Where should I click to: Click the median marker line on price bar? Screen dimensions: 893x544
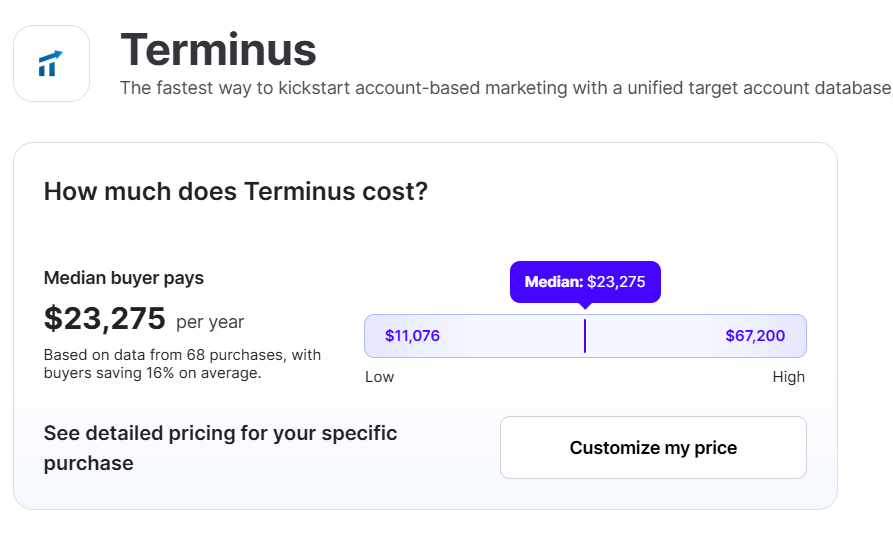point(585,336)
